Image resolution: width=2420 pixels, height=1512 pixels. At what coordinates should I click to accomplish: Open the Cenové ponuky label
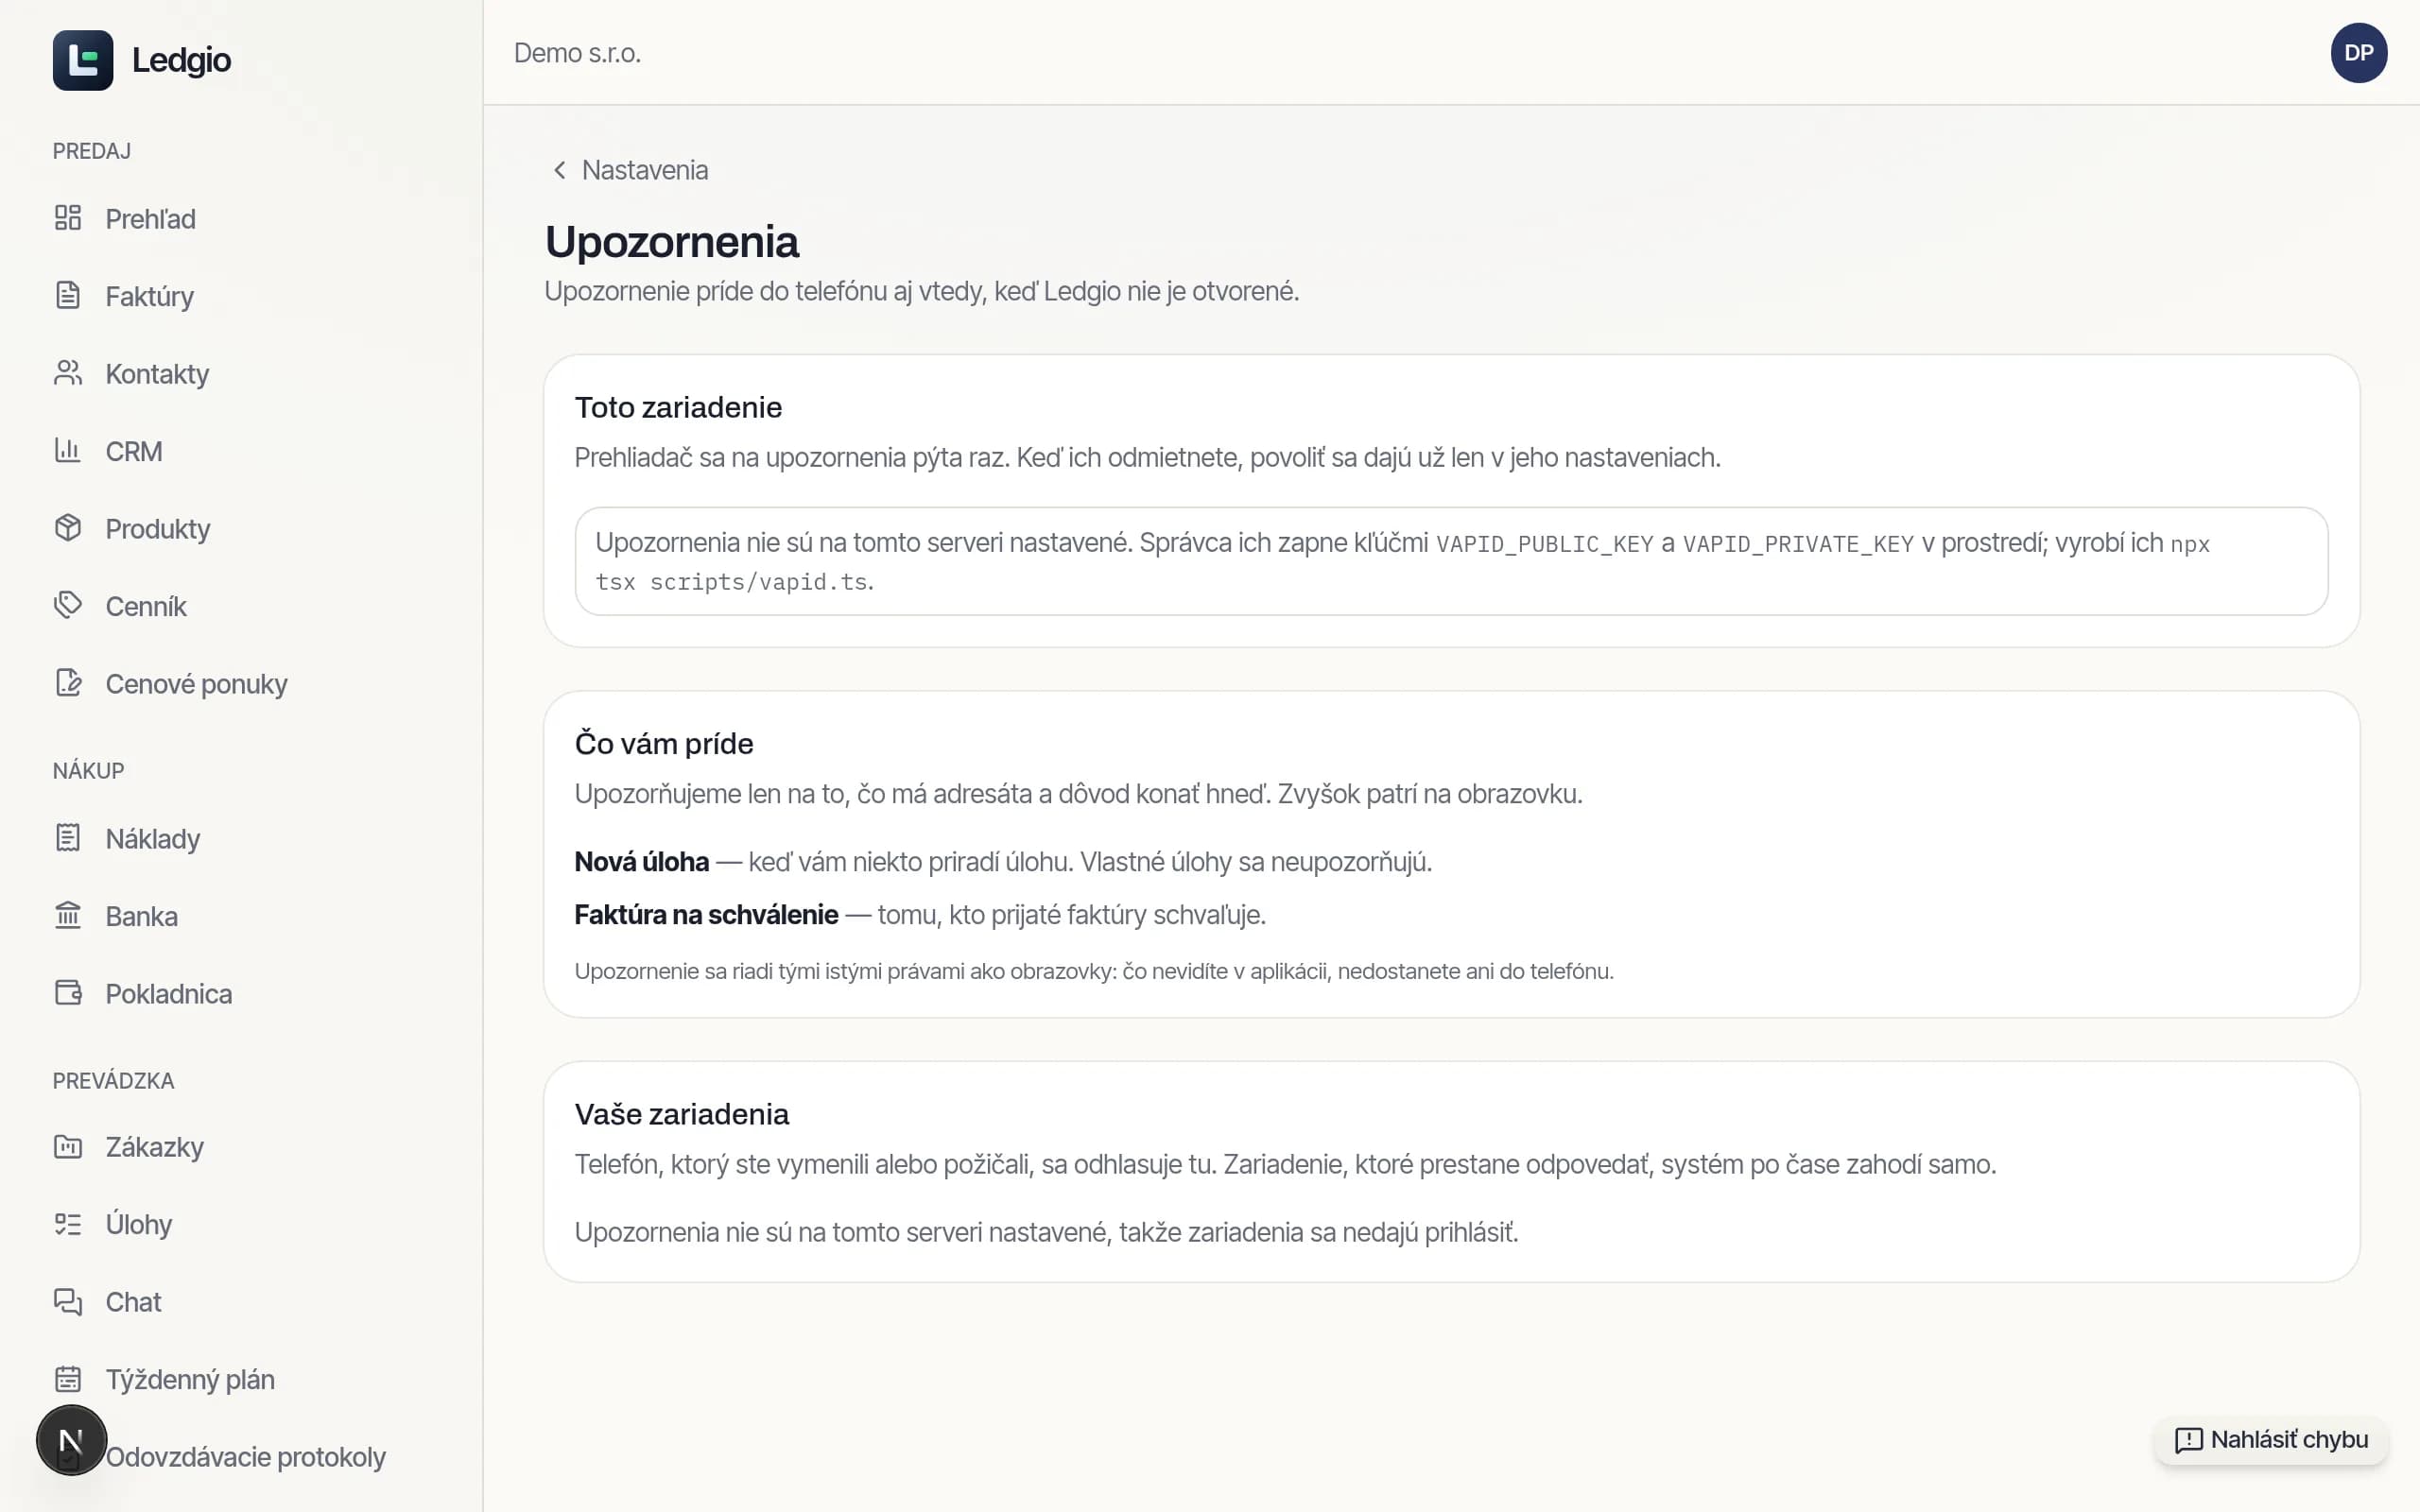tap(196, 684)
